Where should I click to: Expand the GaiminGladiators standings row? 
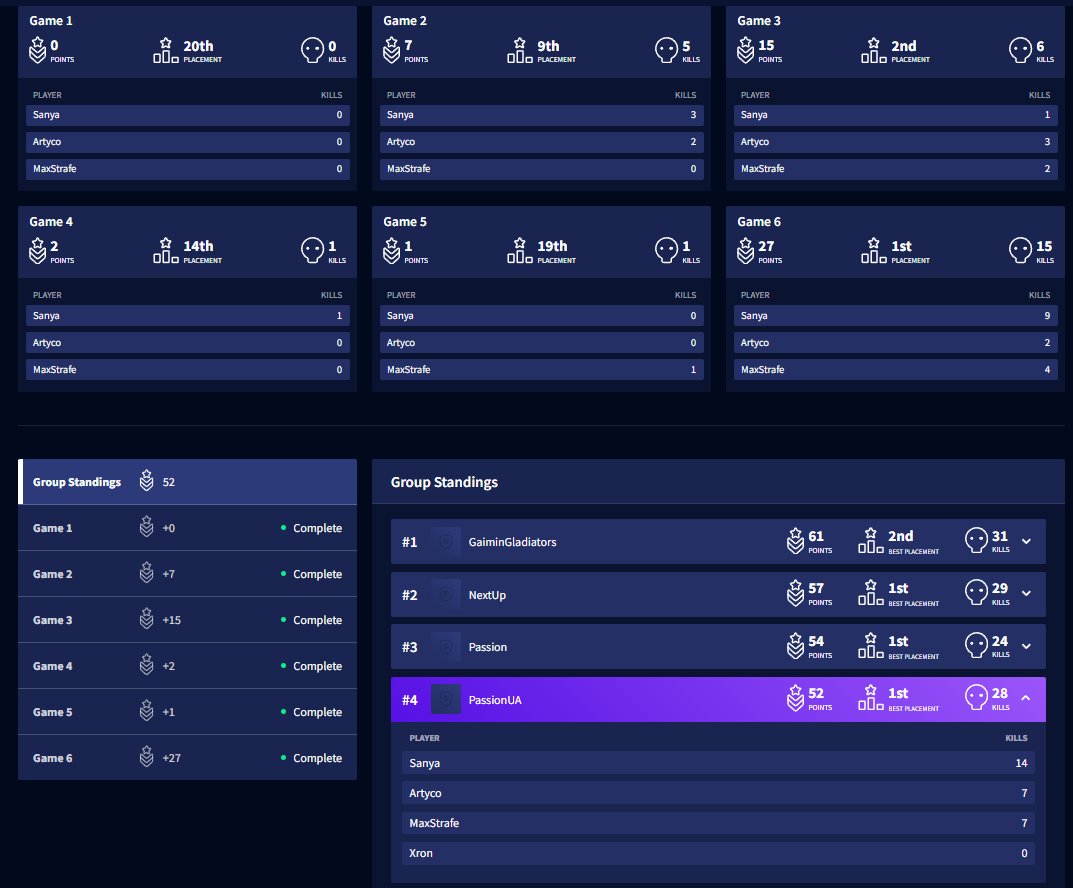point(1026,541)
